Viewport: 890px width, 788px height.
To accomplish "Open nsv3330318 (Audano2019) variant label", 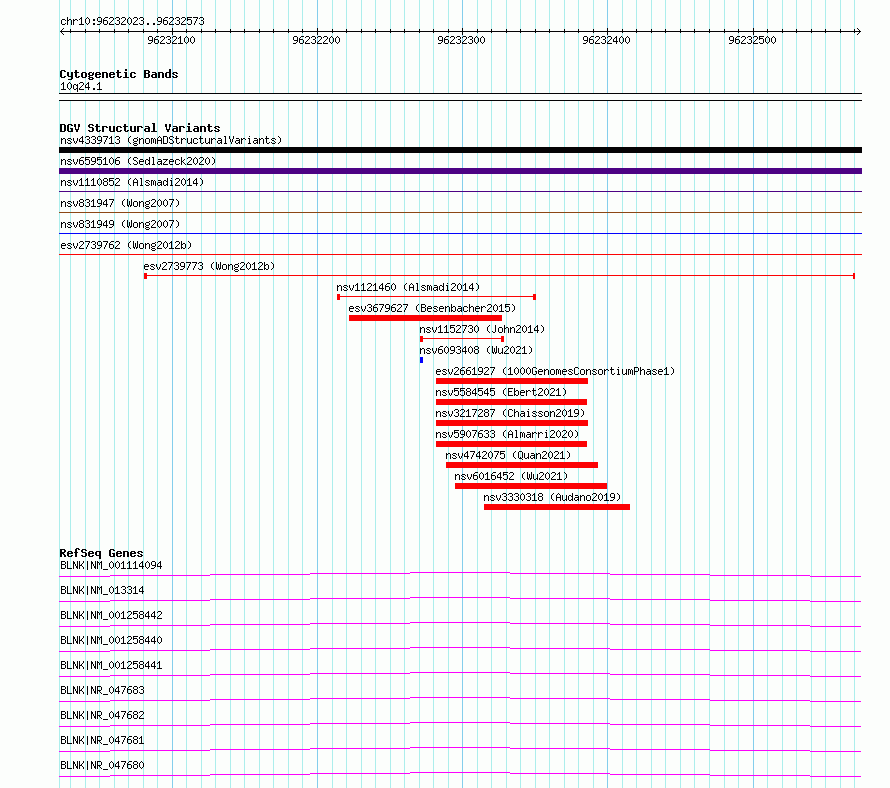I will pos(552,497).
